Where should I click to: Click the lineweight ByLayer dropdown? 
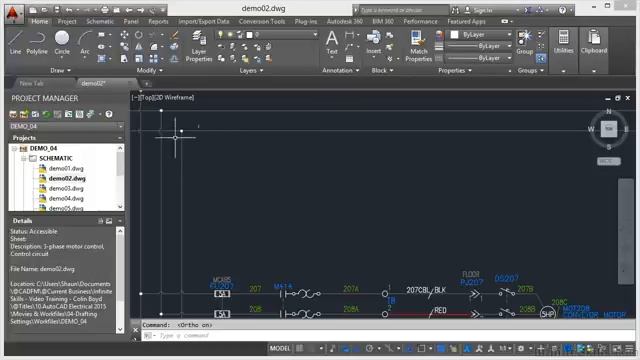(x=480, y=46)
